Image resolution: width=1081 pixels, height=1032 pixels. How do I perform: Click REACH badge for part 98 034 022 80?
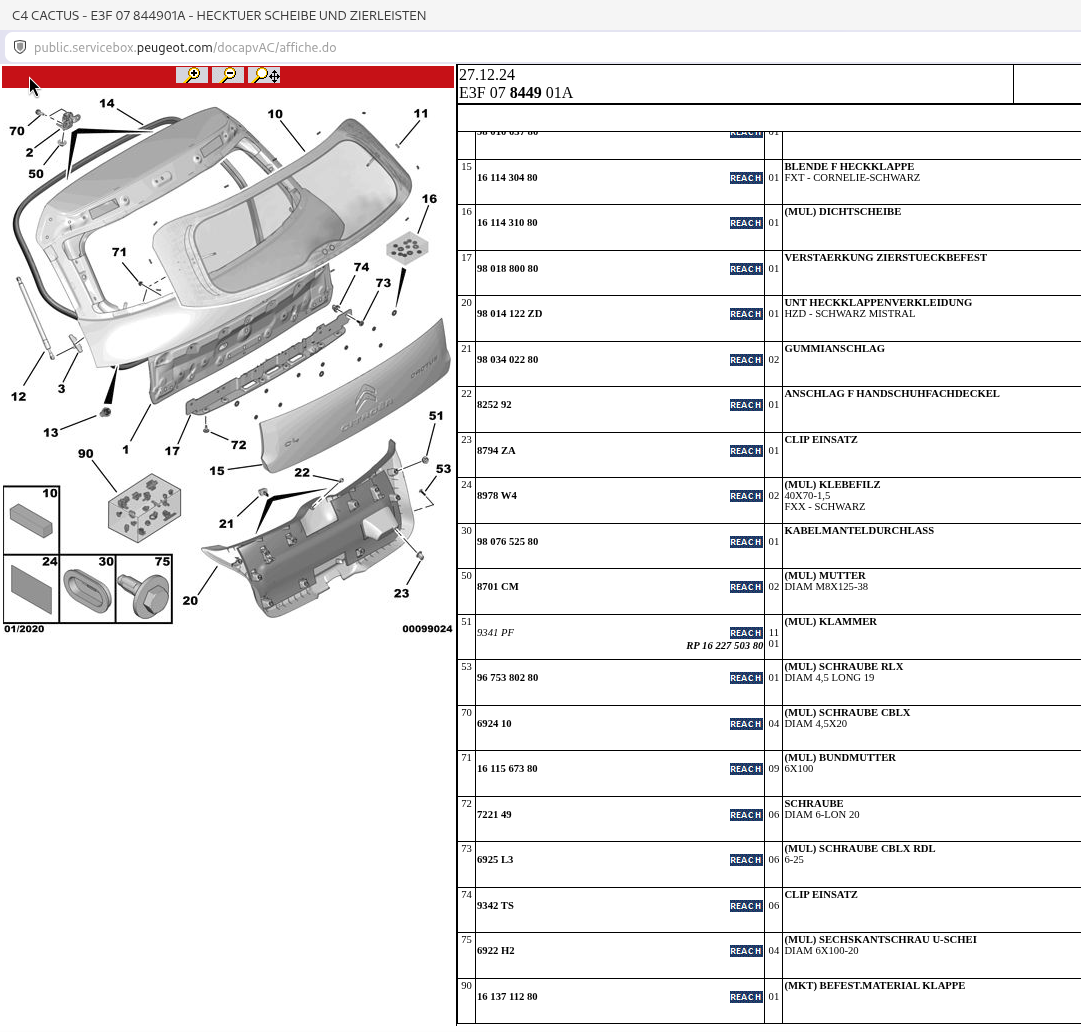pyautogui.click(x=746, y=360)
